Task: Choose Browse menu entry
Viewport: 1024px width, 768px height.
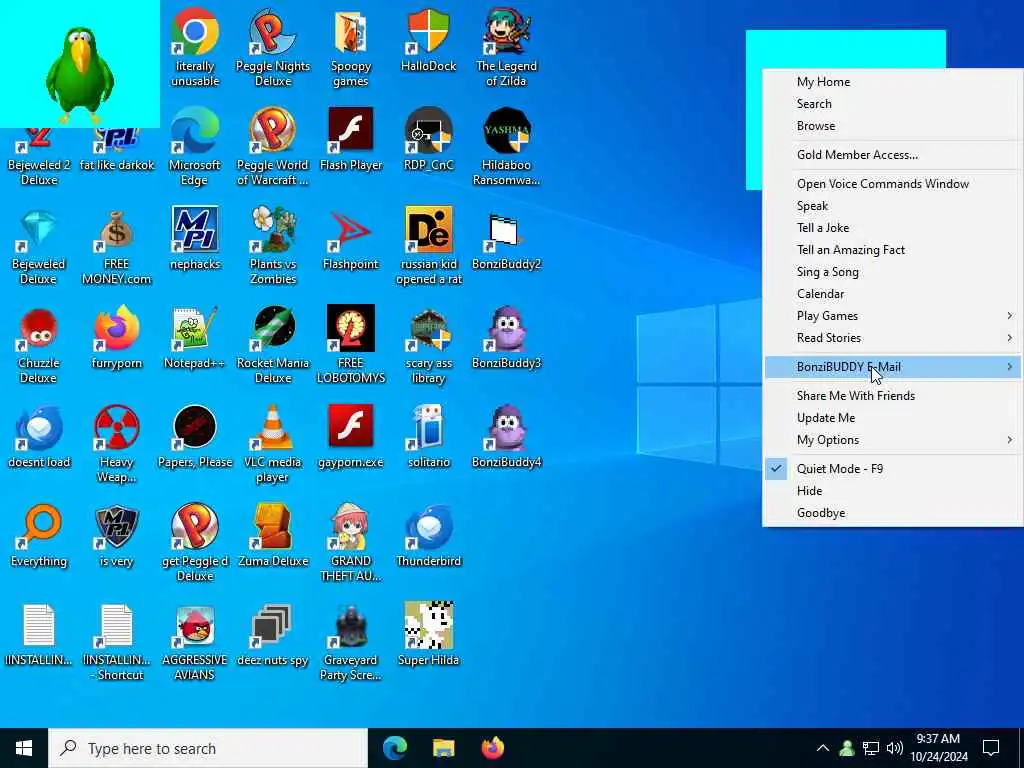Action: click(892, 127)
